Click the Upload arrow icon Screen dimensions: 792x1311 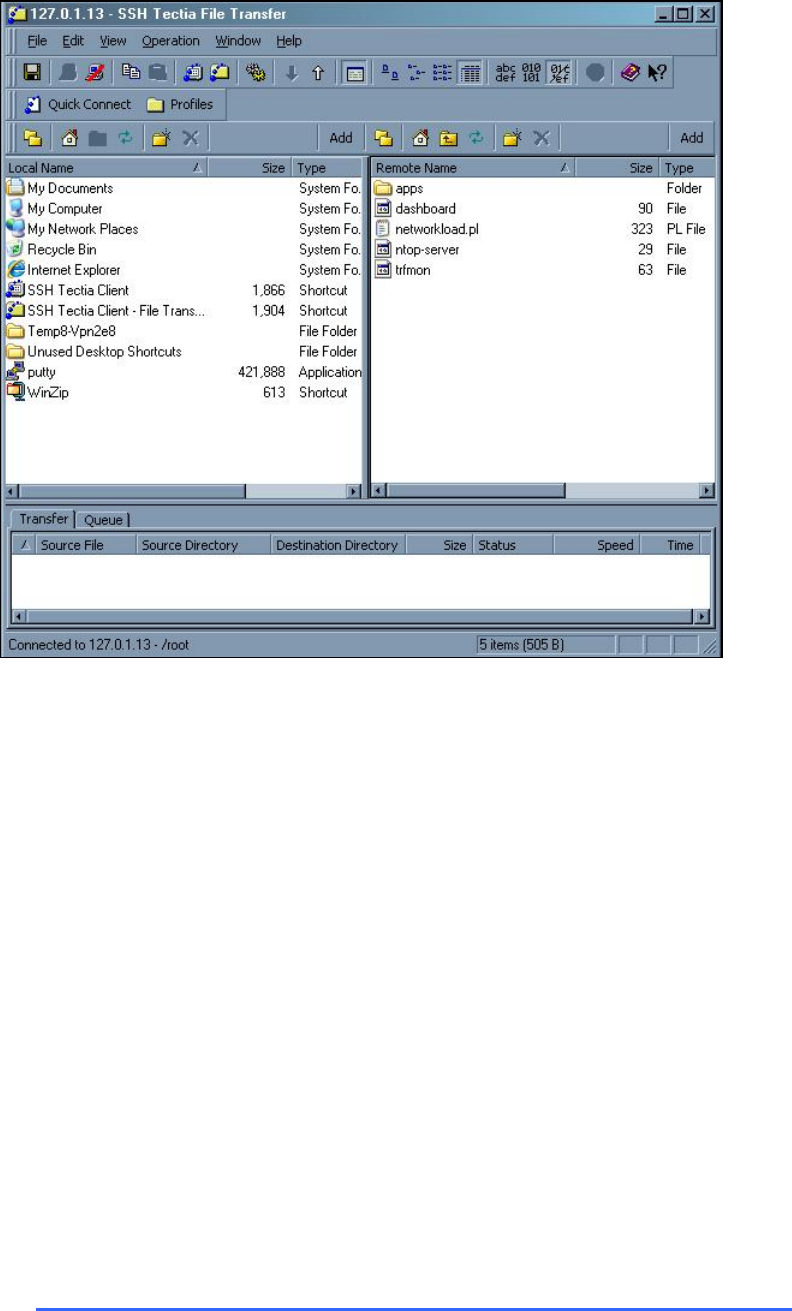coord(316,73)
